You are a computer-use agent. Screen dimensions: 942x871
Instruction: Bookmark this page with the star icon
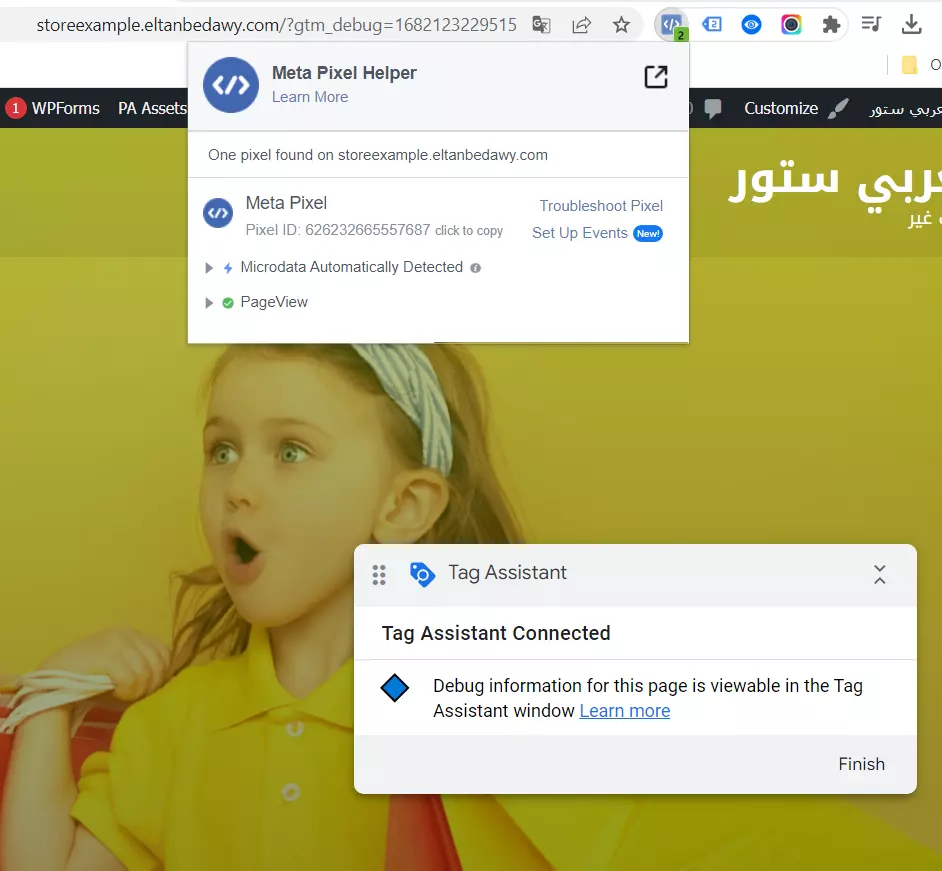[620, 24]
